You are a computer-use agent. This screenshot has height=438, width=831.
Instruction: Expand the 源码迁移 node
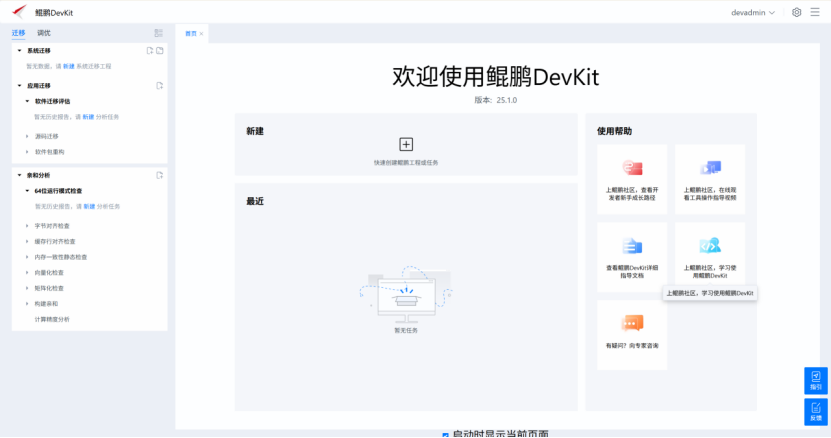[x=28, y=136]
